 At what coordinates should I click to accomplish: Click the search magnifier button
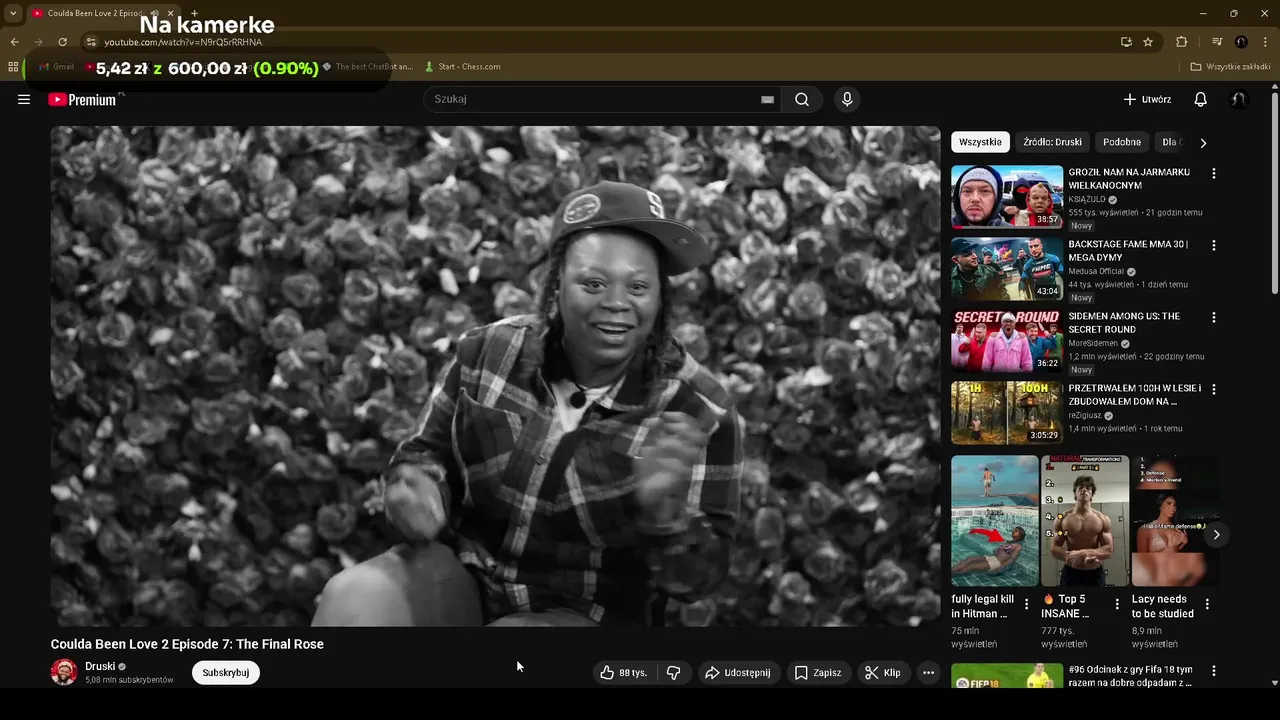click(802, 99)
